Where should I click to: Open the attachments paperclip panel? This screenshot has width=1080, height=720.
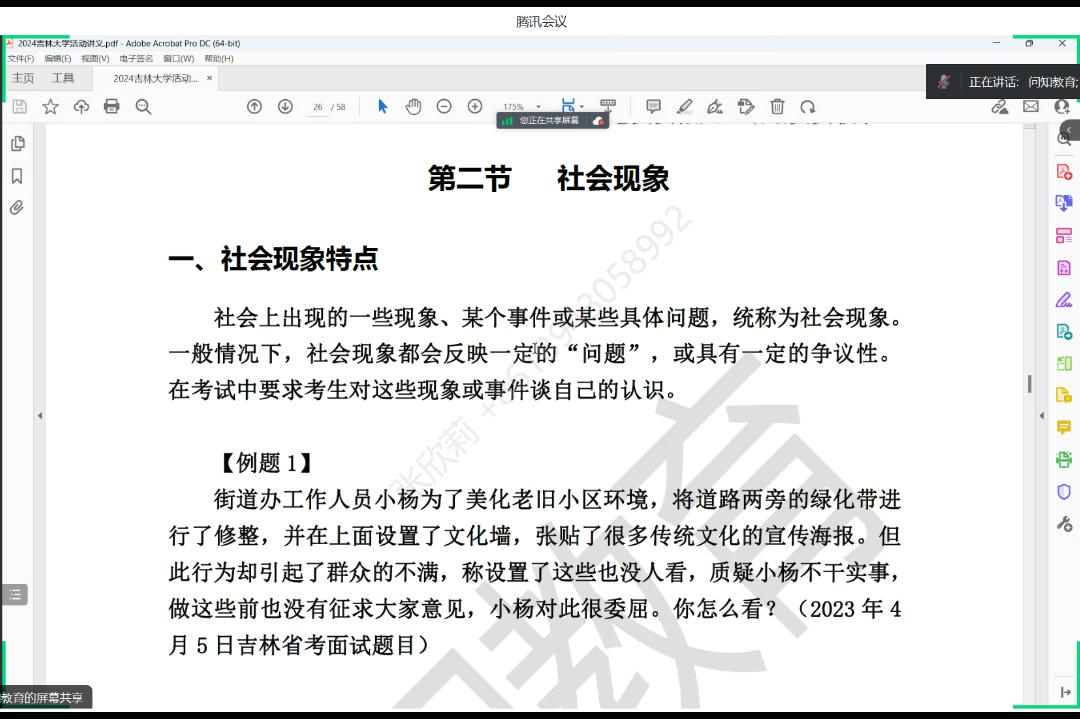click(x=17, y=208)
